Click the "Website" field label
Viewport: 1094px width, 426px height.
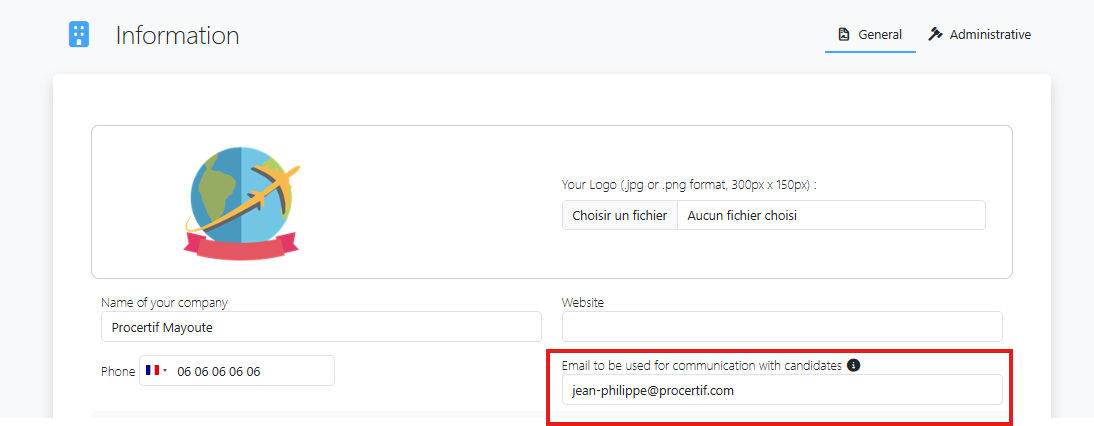583,302
